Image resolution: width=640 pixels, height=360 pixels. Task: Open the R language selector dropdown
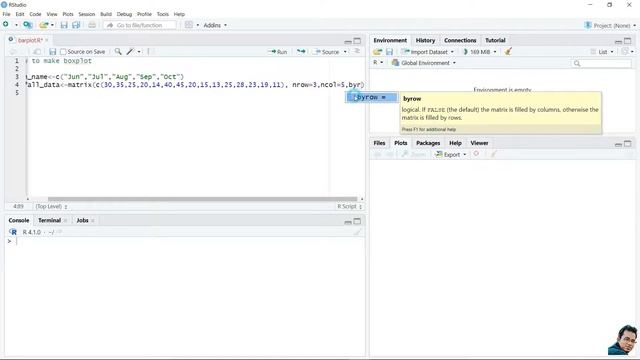click(x=378, y=63)
